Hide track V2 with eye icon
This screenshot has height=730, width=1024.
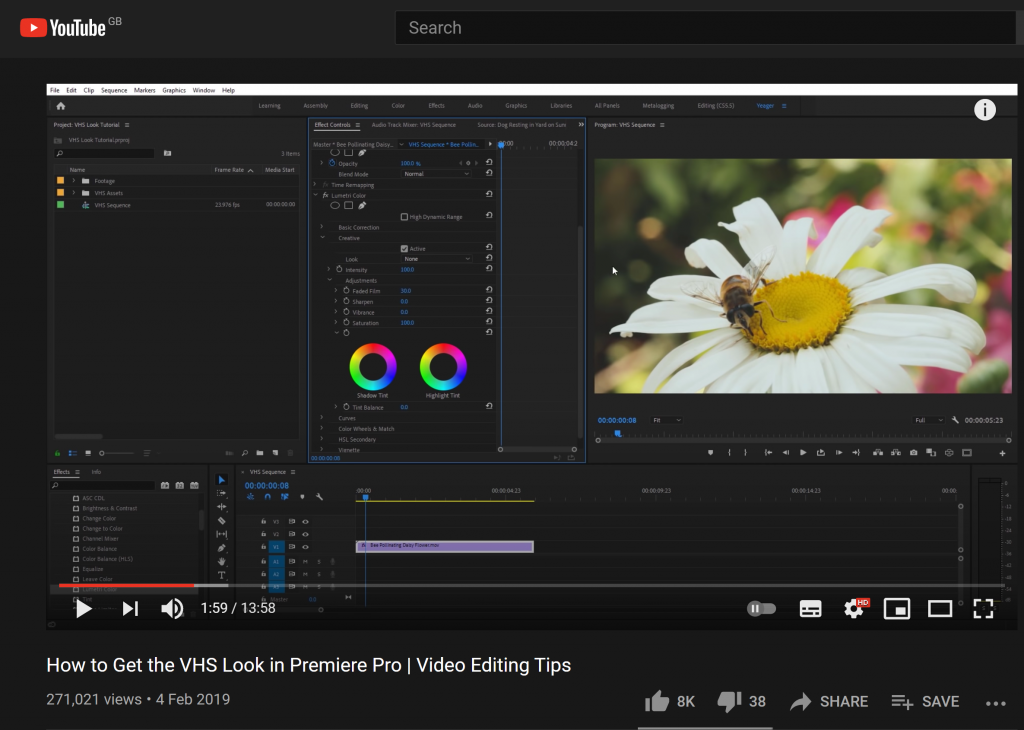point(305,534)
